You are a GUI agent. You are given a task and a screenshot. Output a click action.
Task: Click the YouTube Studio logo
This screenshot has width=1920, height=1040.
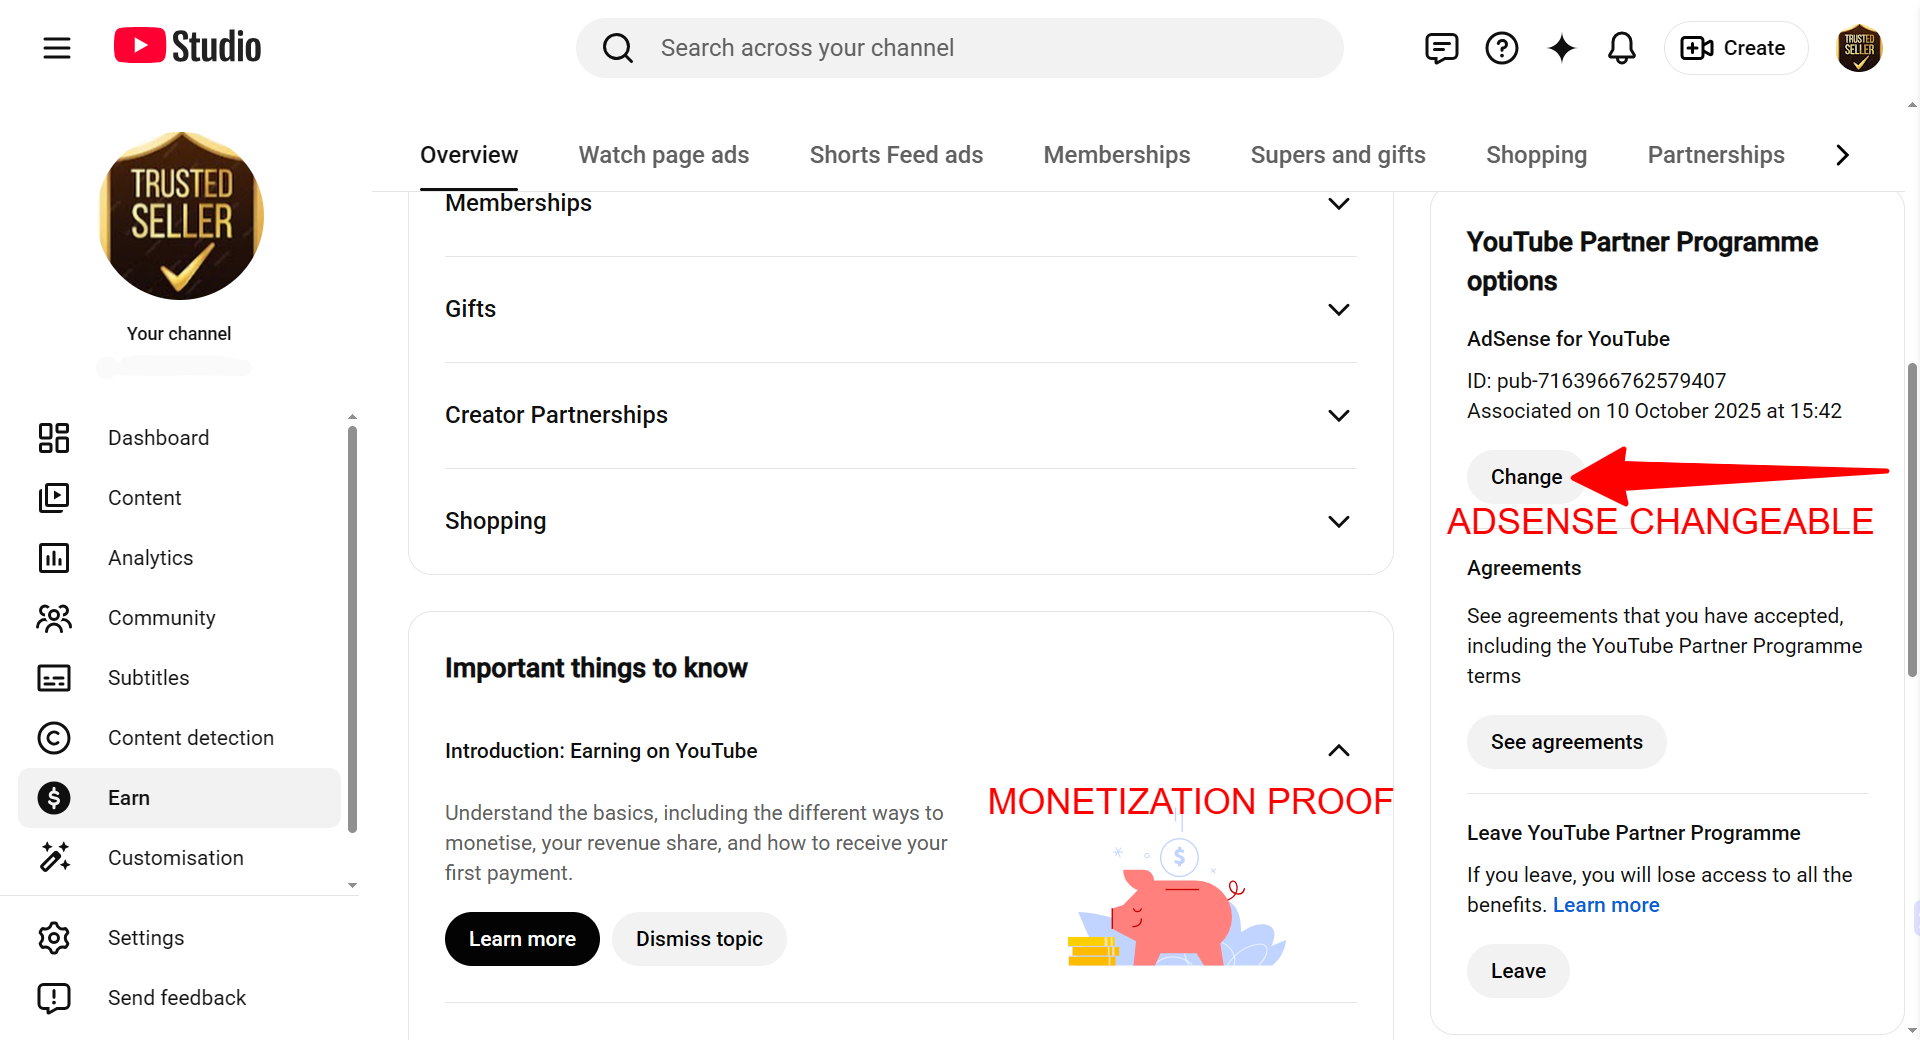click(187, 47)
